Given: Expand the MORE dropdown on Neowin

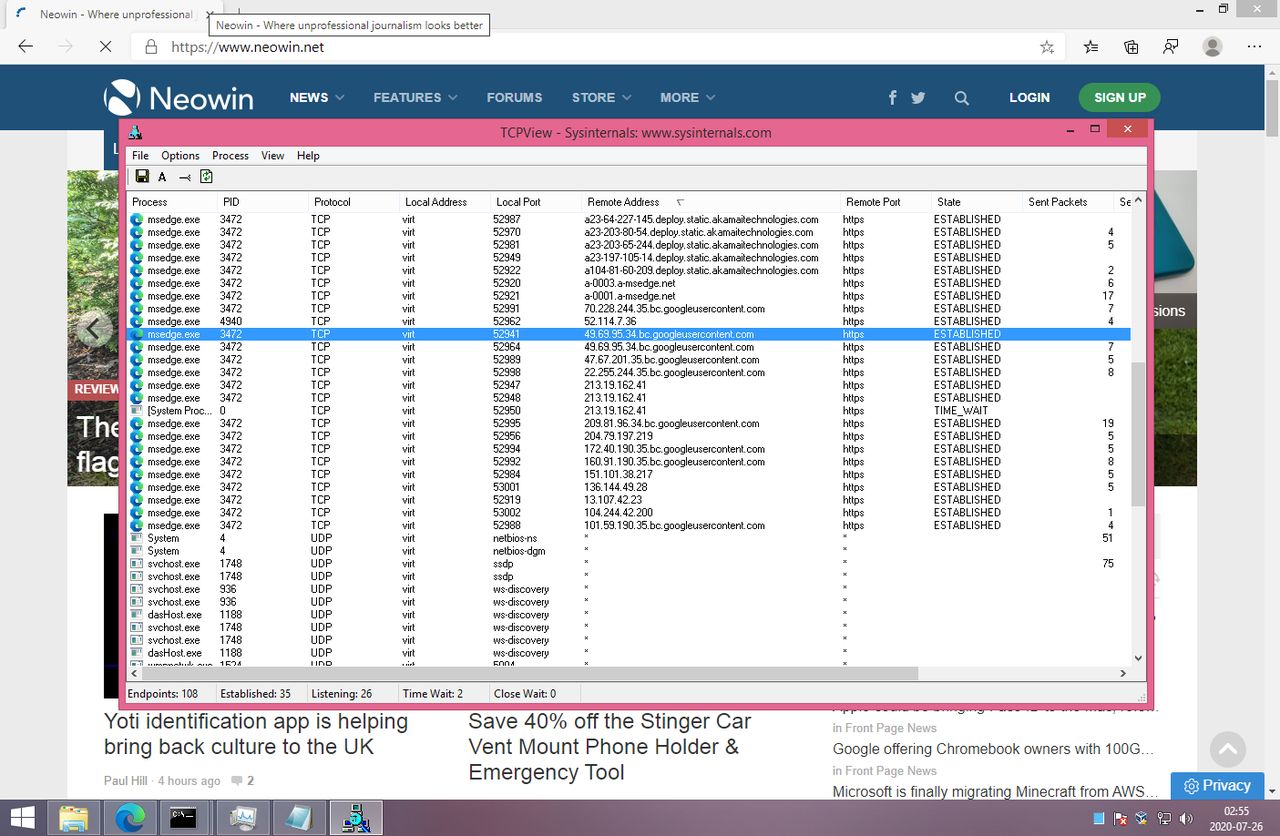Looking at the screenshot, I should coord(688,98).
